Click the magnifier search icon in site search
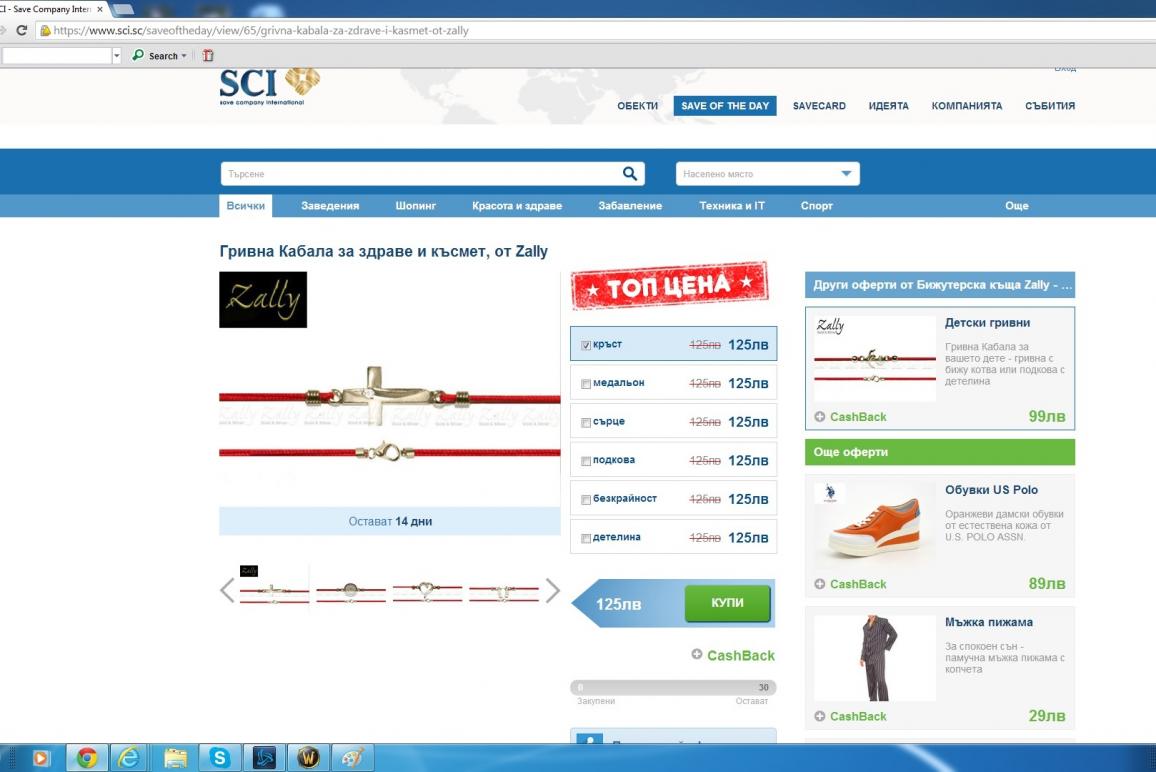1156x772 pixels. (630, 173)
